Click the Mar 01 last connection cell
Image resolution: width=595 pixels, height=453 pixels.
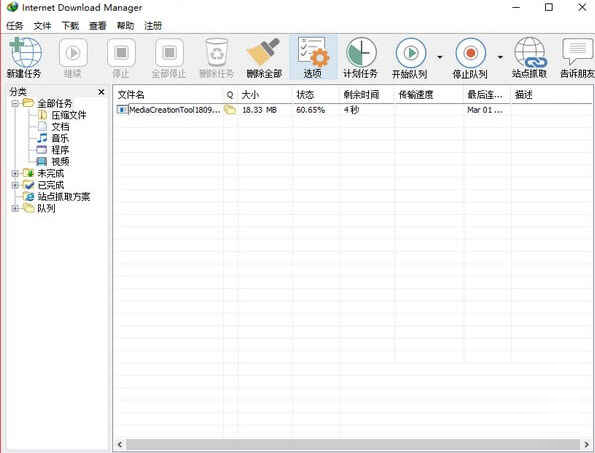point(485,110)
